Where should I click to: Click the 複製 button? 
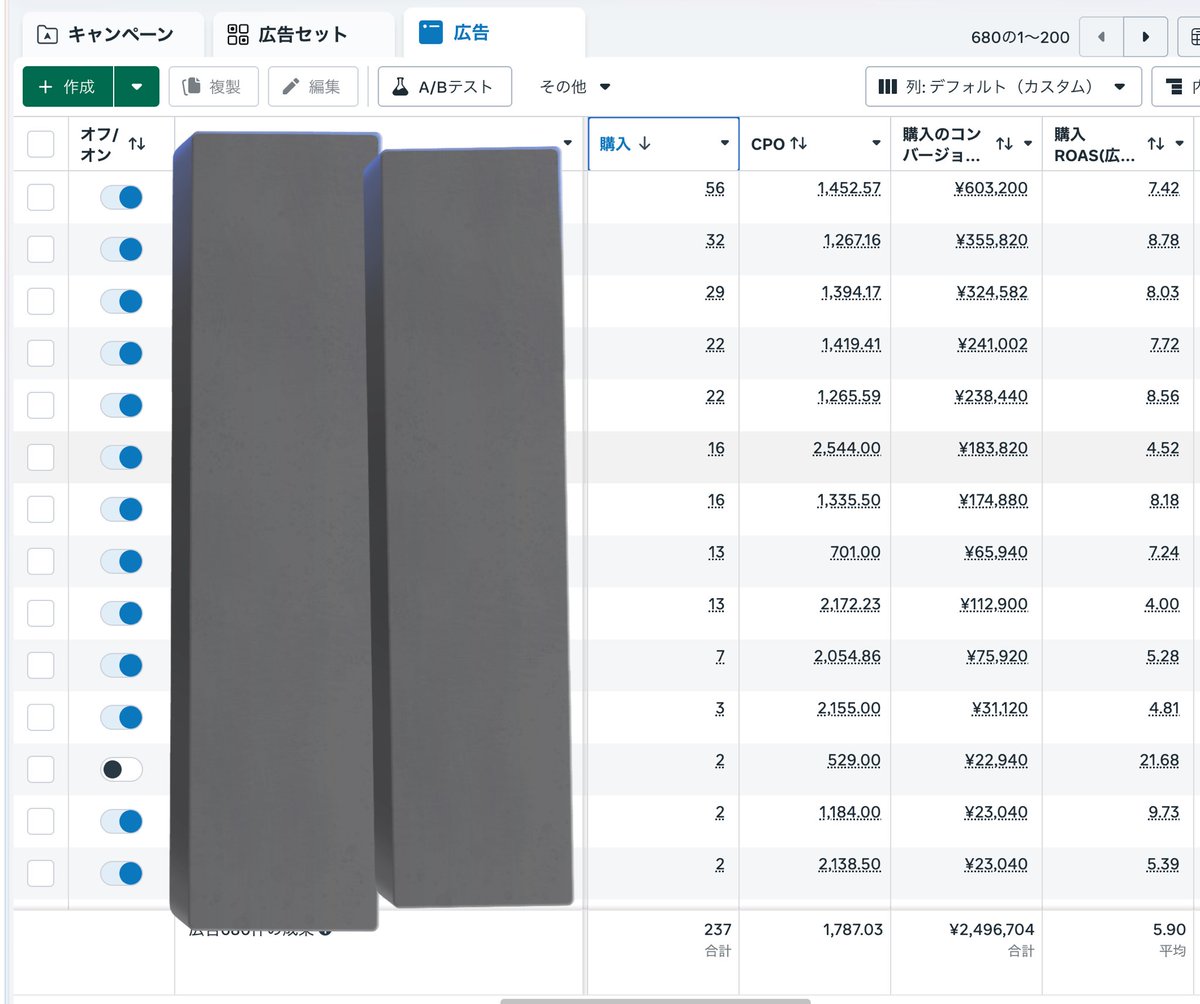tap(213, 86)
